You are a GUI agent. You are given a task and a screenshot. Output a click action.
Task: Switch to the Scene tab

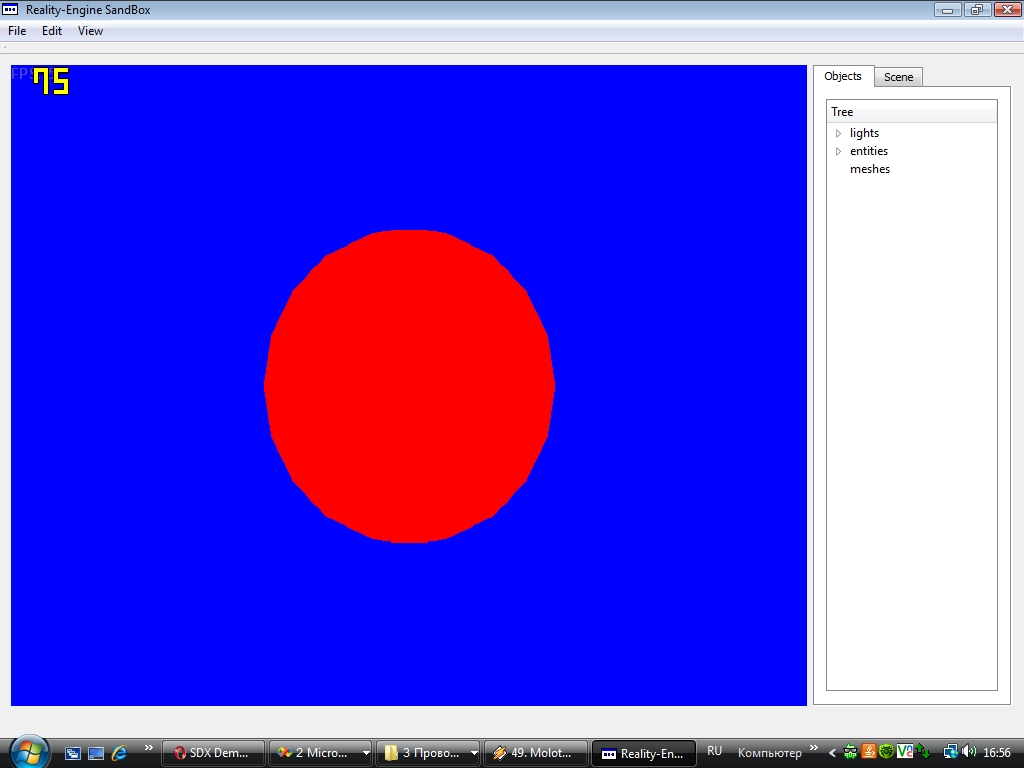tap(898, 77)
